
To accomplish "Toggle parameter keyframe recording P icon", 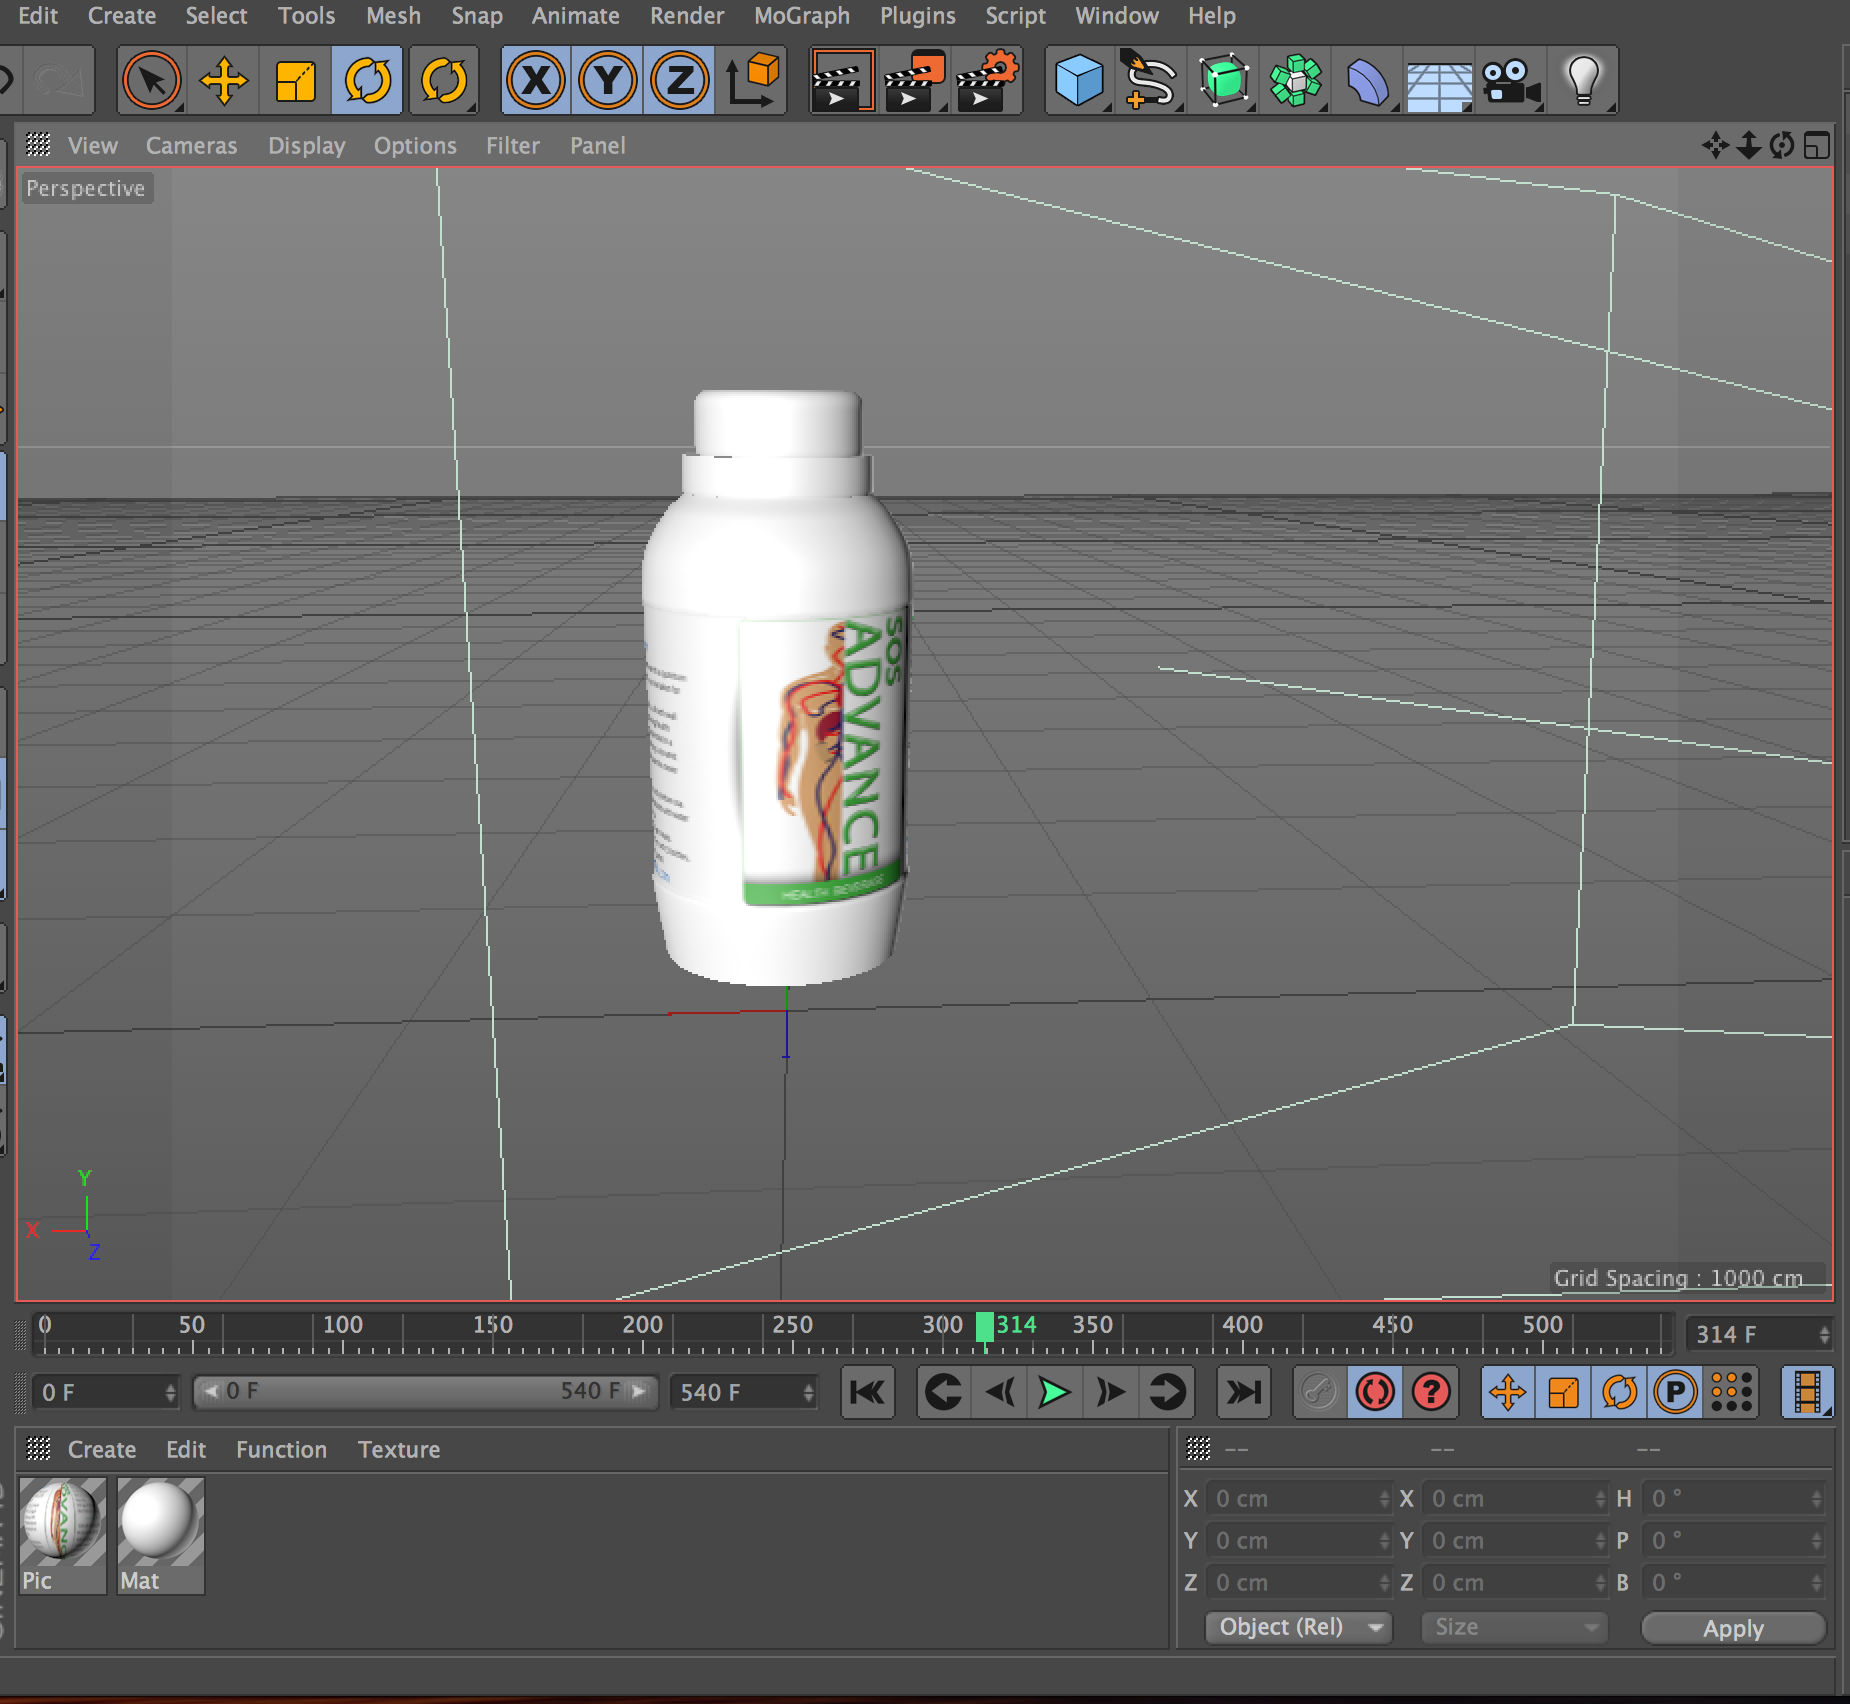I will pos(1676,1392).
